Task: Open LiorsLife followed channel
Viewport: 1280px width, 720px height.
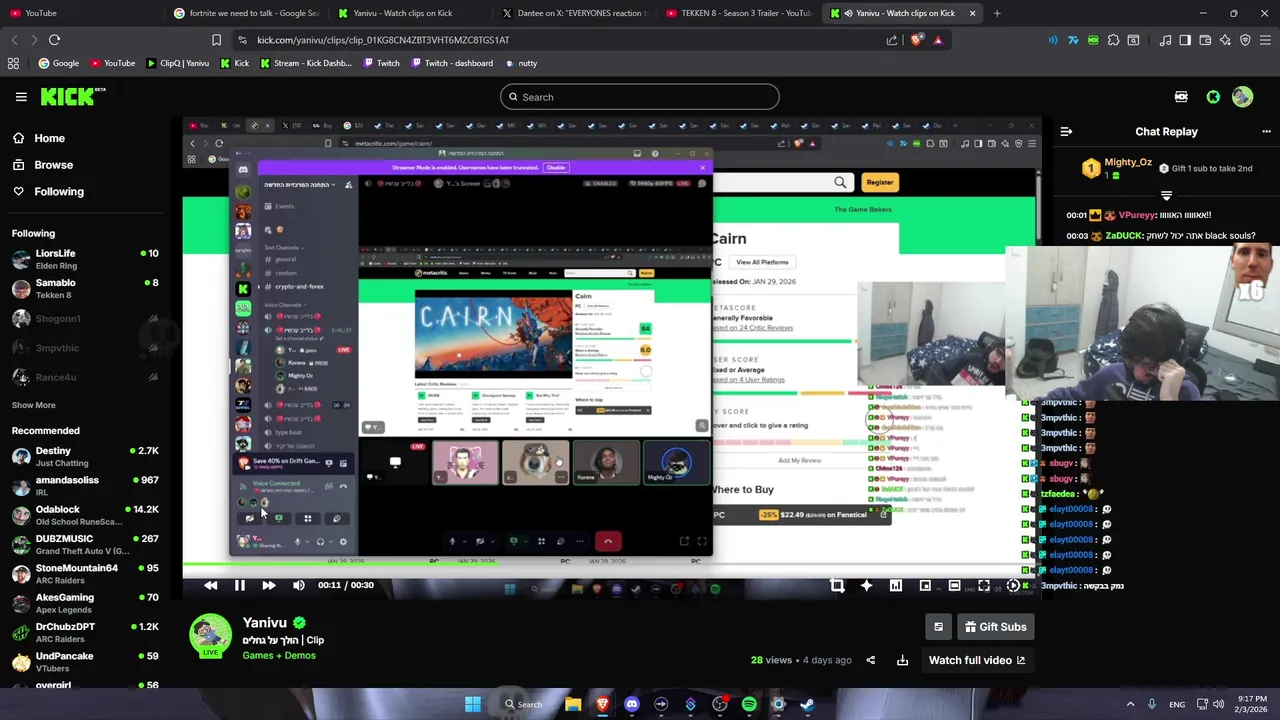Action: tap(85, 259)
